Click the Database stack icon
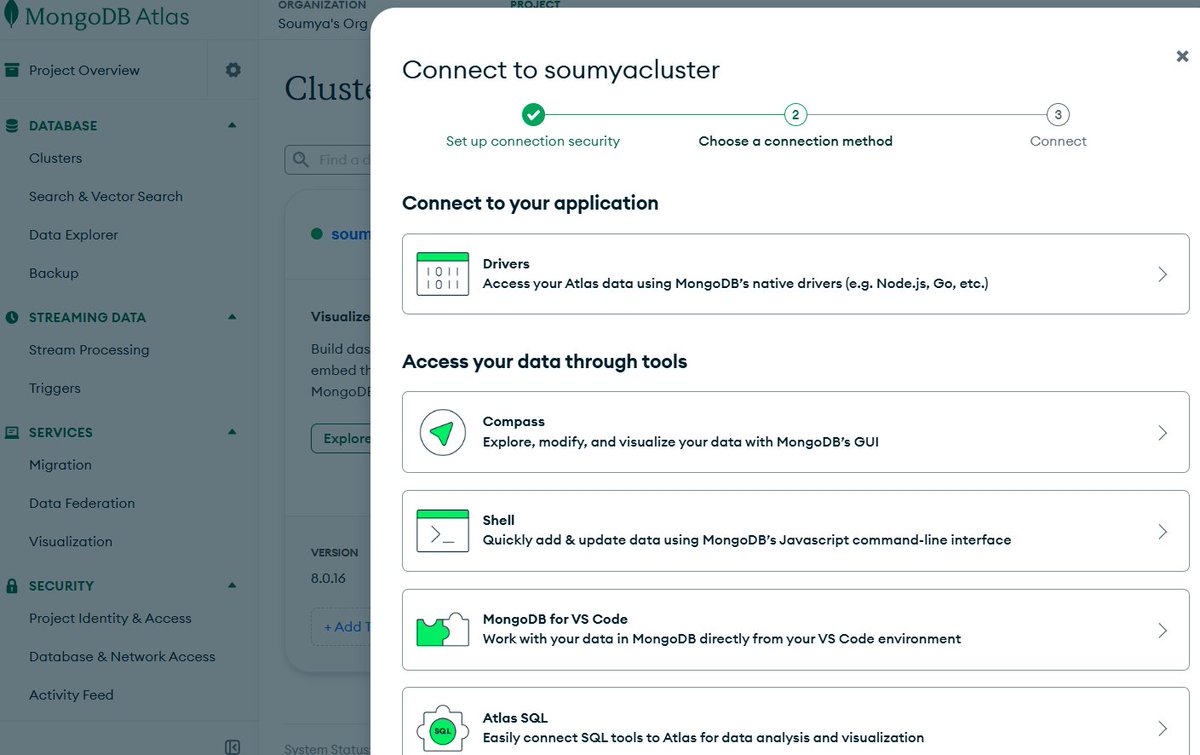 pos(12,126)
